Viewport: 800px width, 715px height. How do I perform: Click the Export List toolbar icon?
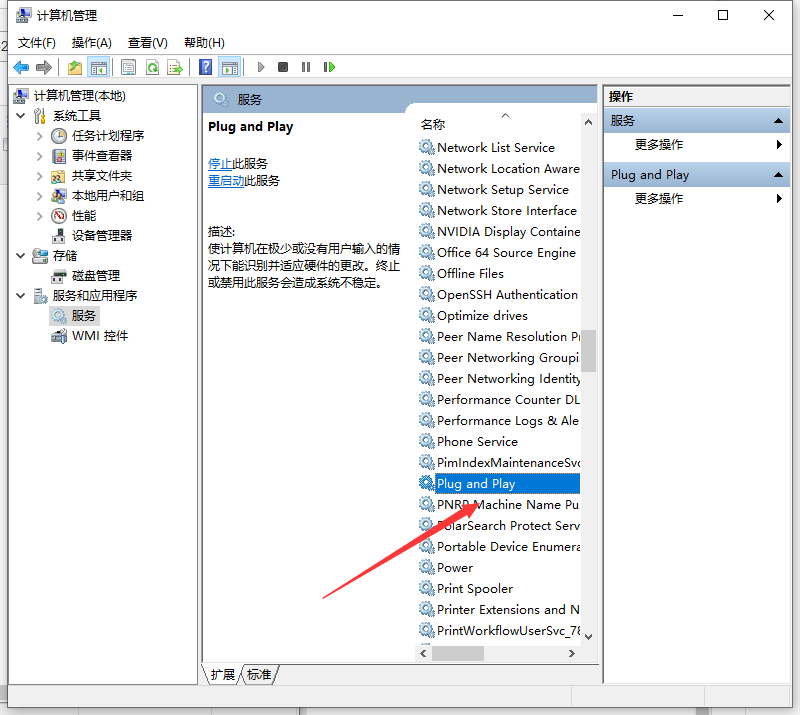(x=175, y=67)
